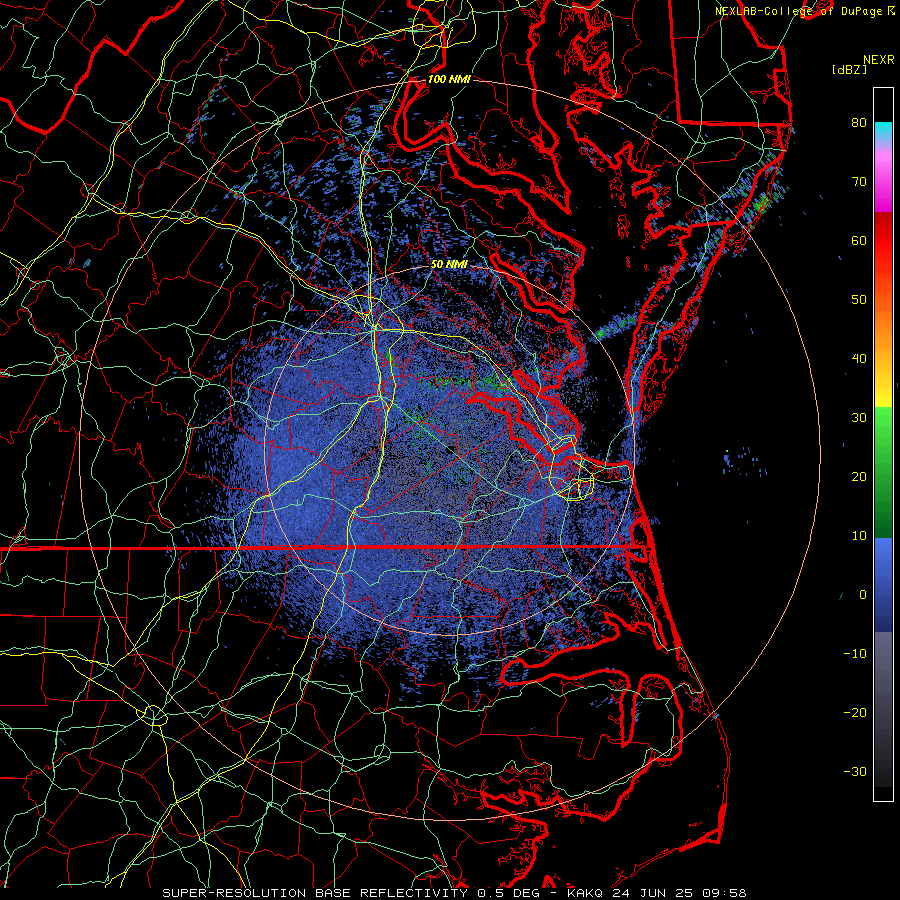Click the '100 NMI' range ring label
Viewport: 900px width, 900px height.
point(449,79)
